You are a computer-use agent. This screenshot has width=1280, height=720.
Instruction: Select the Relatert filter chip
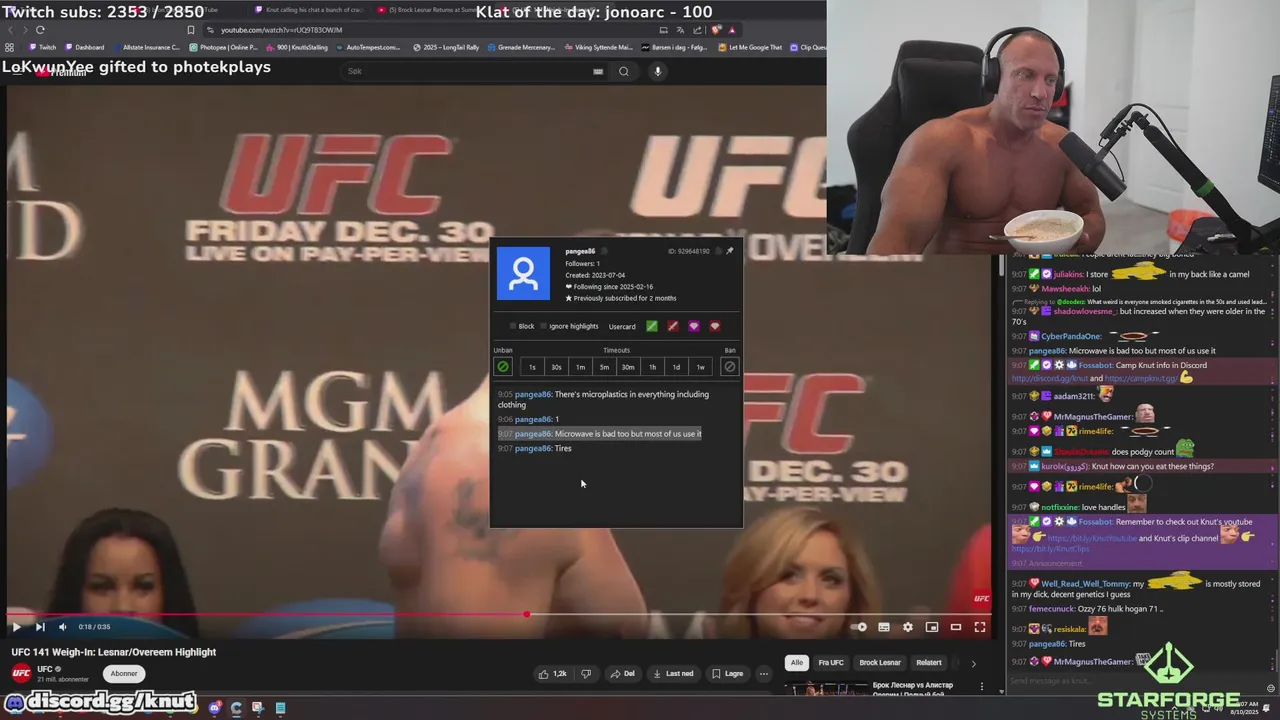coord(929,663)
